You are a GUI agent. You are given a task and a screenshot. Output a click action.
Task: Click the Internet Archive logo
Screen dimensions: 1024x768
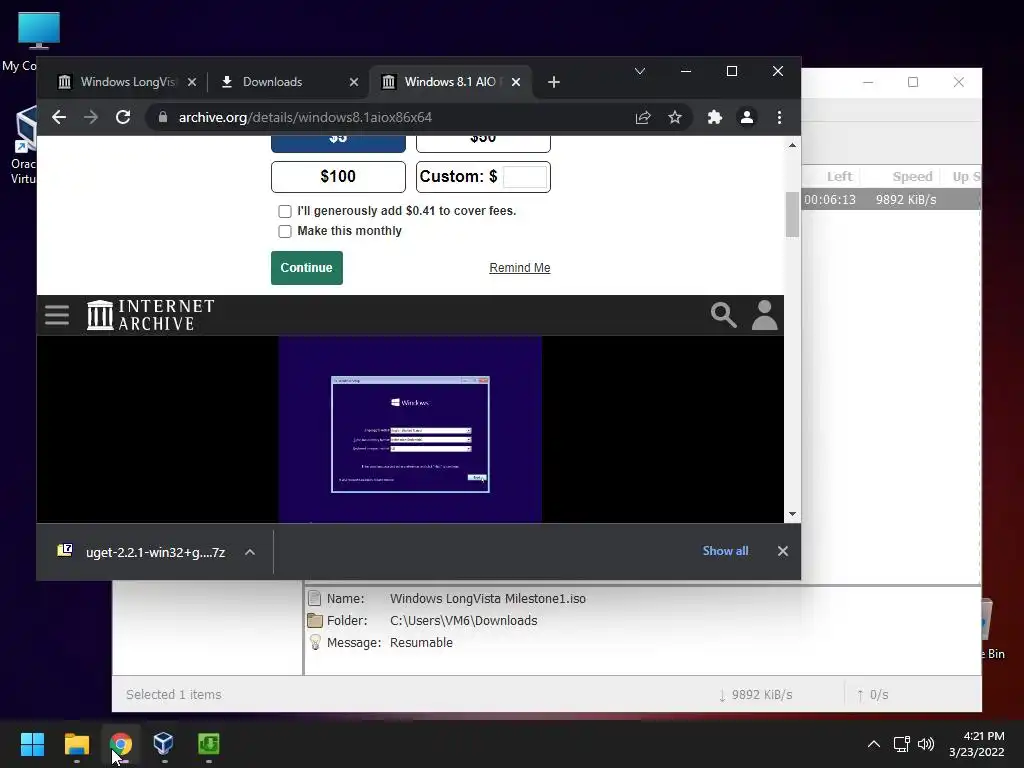[x=150, y=315]
